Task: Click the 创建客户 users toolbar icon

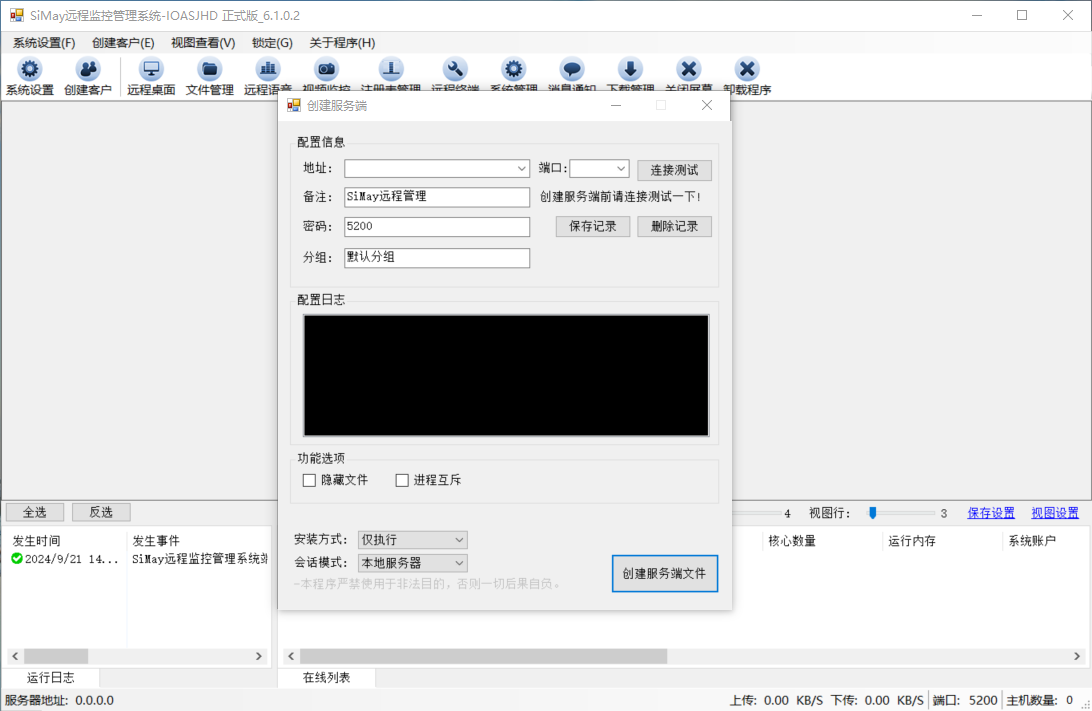Action: pos(88,70)
